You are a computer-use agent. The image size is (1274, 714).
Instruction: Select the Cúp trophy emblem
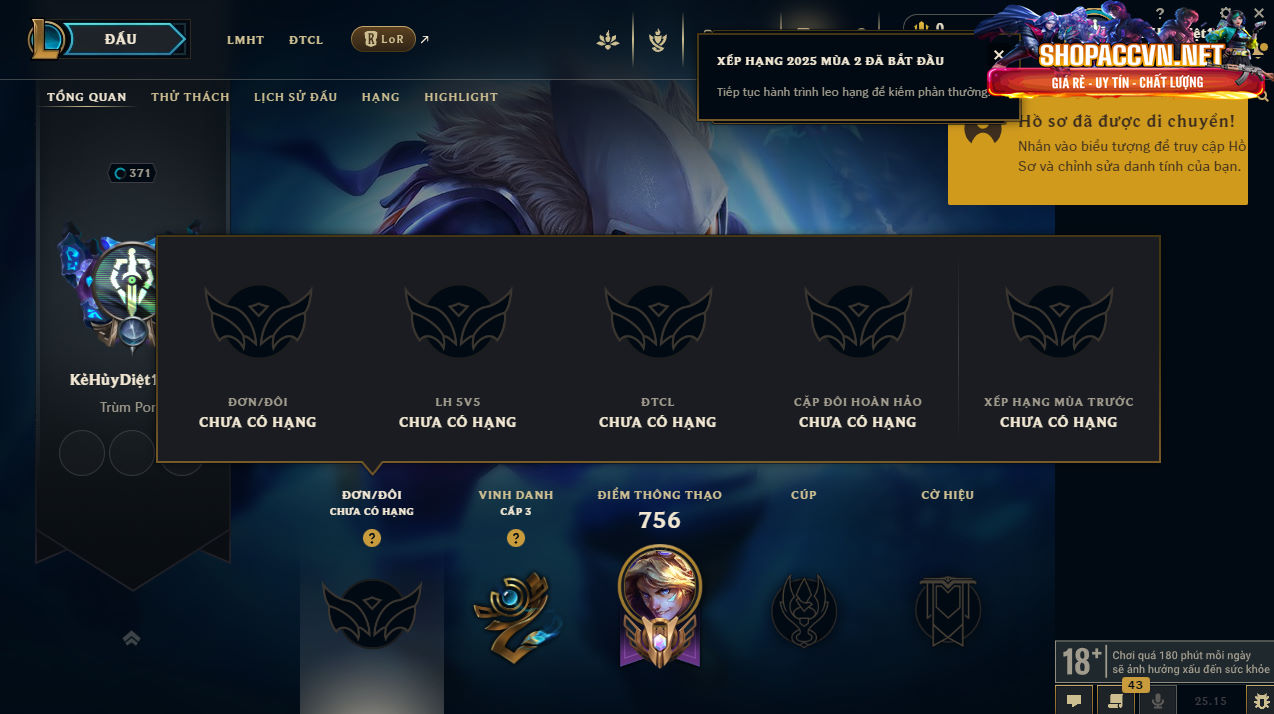click(x=804, y=609)
